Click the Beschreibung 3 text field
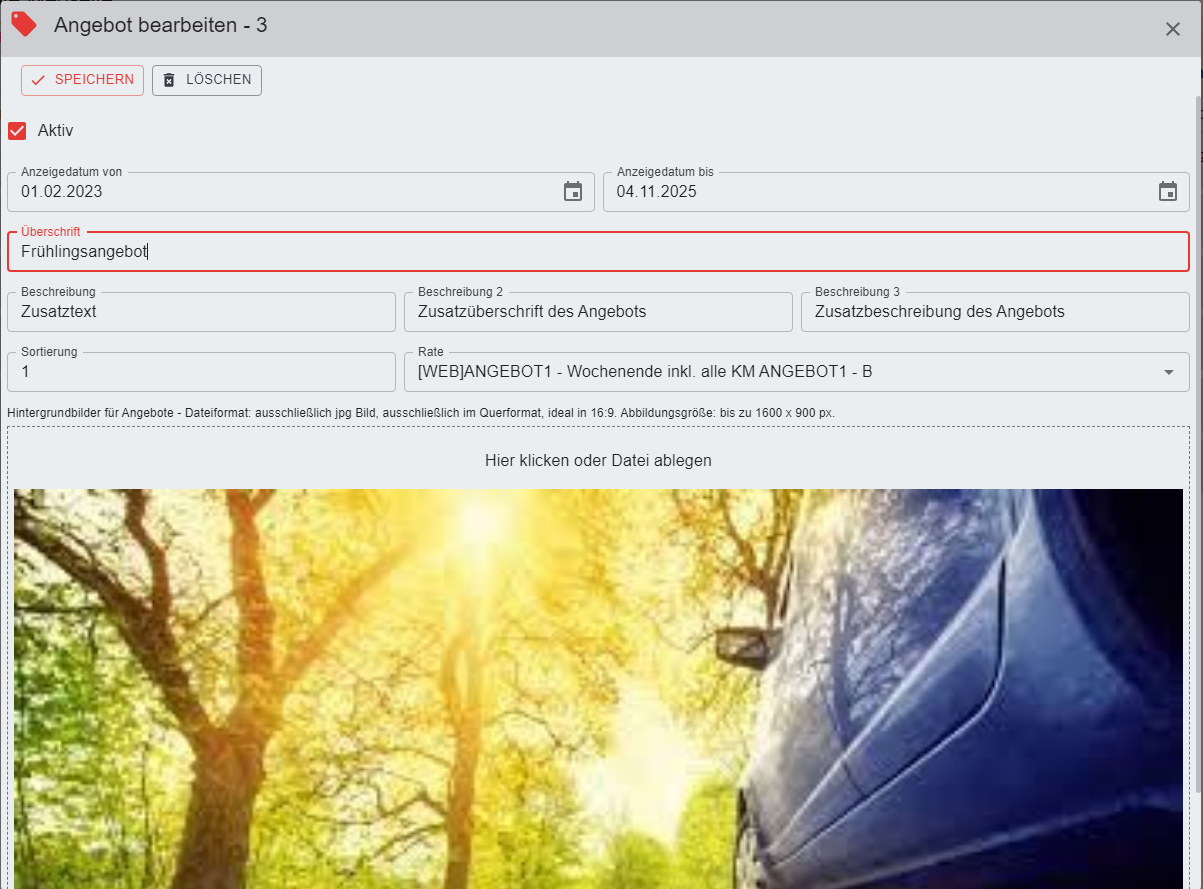 point(994,312)
